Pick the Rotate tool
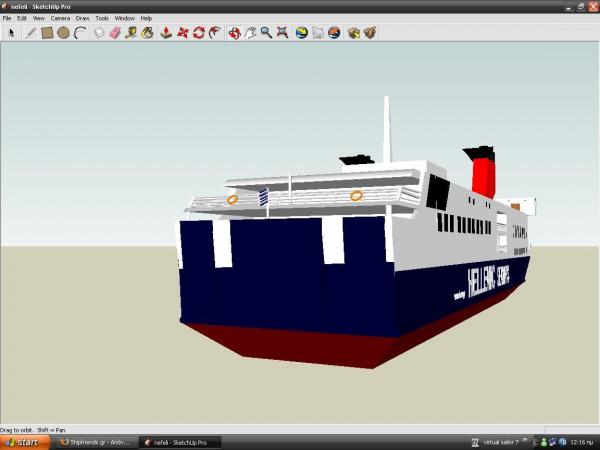Screen dimensions: 600x450 [199, 32]
